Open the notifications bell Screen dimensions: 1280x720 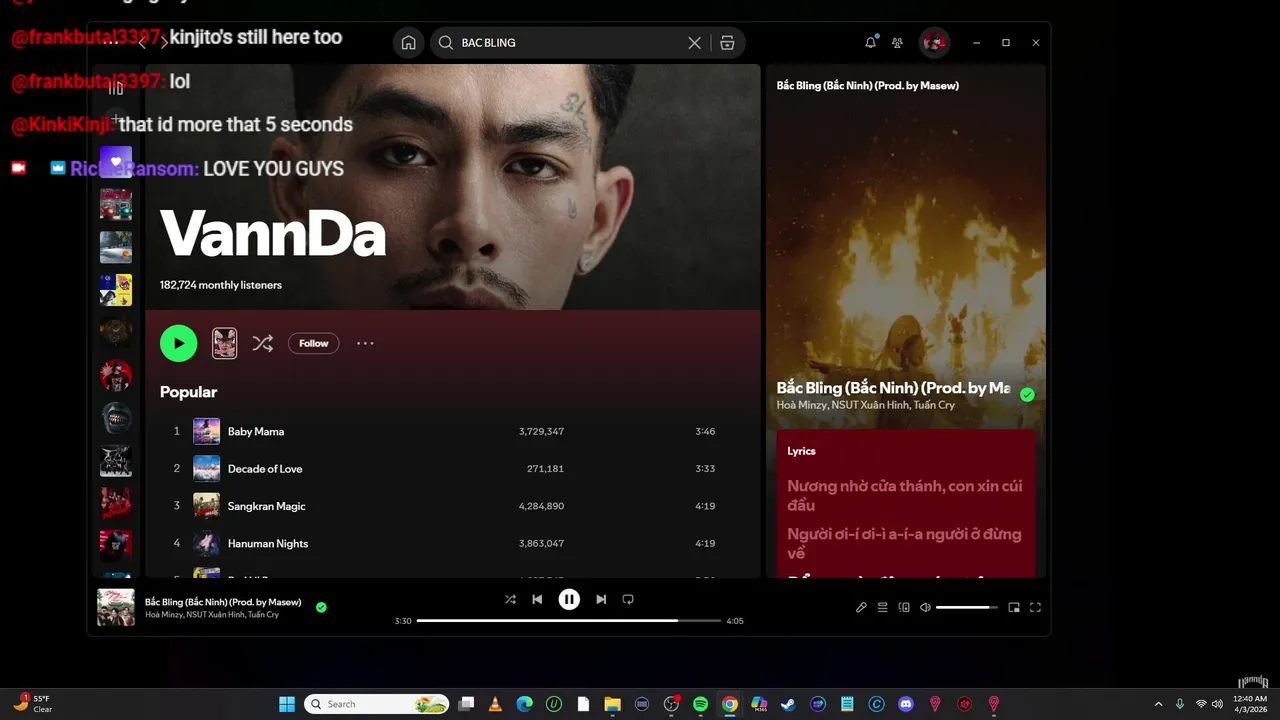point(871,43)
